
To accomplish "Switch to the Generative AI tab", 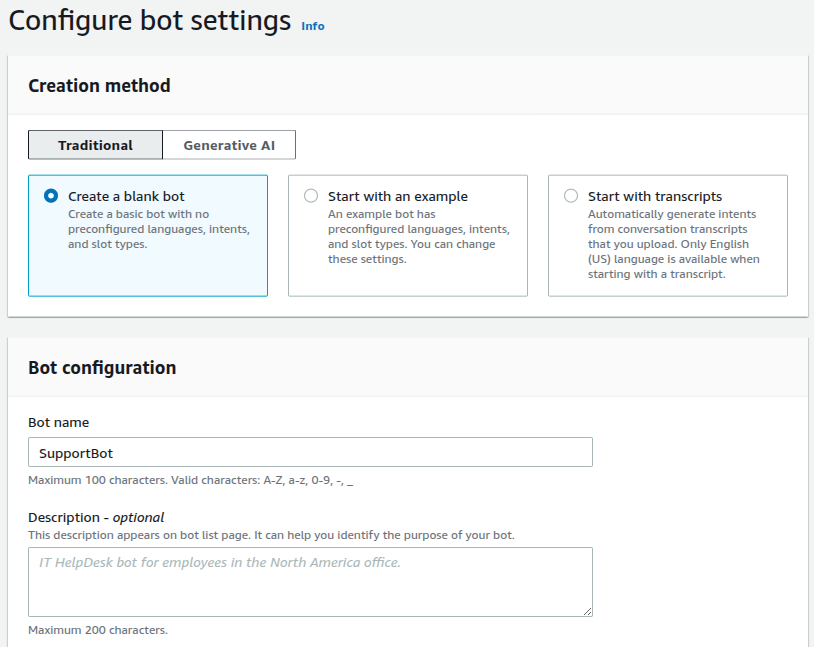I will (229, 145).
